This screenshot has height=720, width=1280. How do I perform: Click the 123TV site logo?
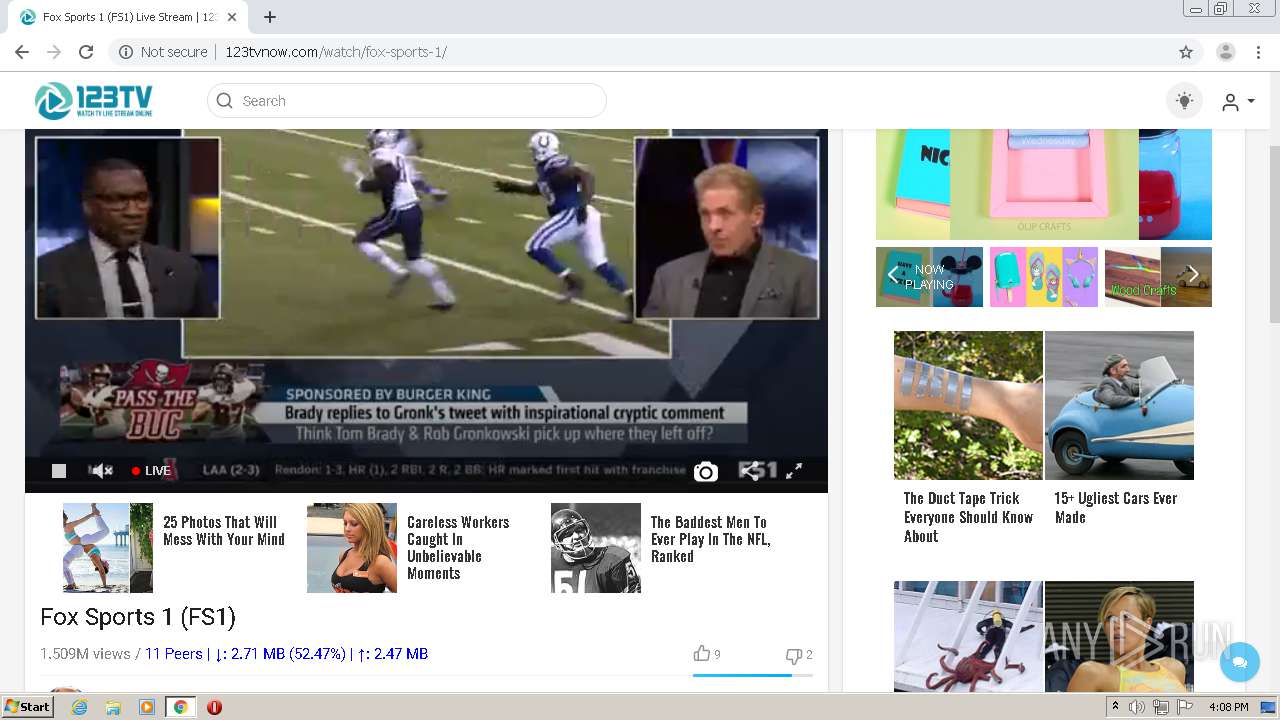pyautogui.click(x=94, y=101)
